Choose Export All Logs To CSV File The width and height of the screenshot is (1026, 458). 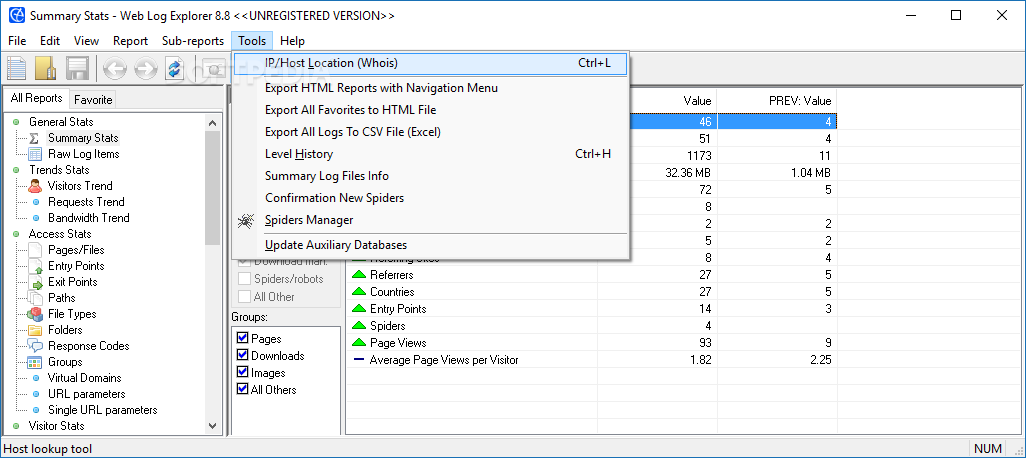point(431,132)
